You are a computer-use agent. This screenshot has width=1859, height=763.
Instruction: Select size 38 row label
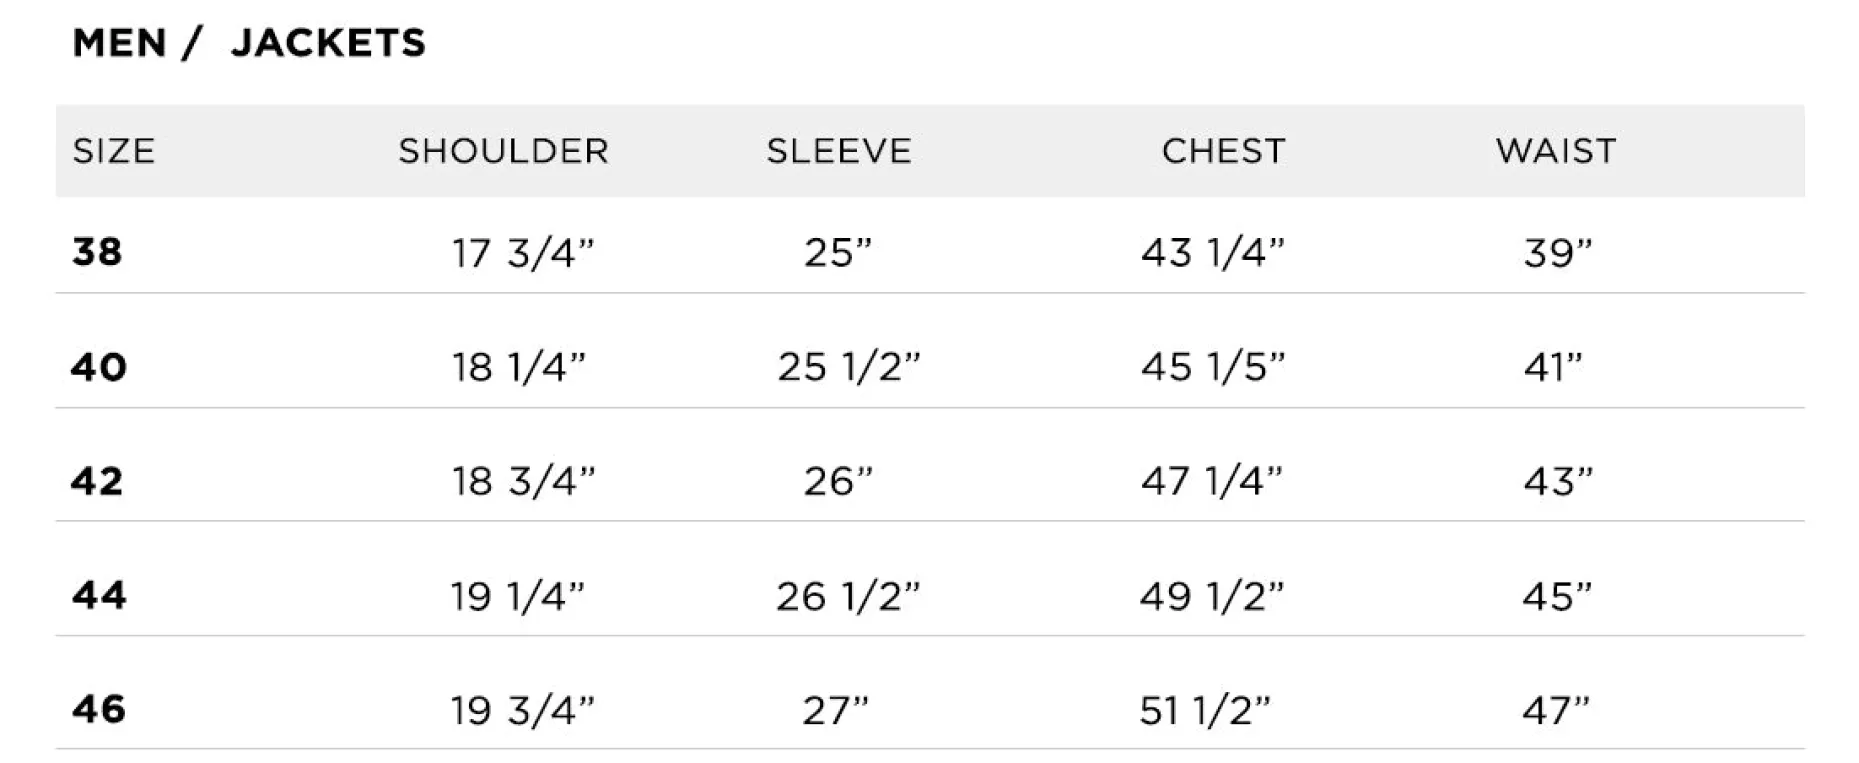[x=97, y=251]
